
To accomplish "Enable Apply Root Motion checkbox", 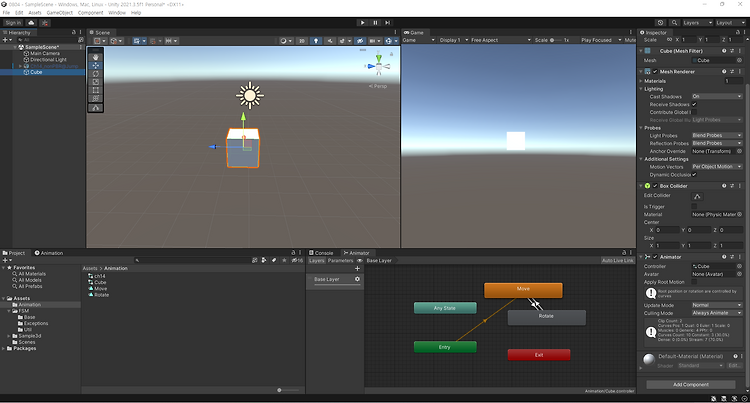I will point(694,282).
